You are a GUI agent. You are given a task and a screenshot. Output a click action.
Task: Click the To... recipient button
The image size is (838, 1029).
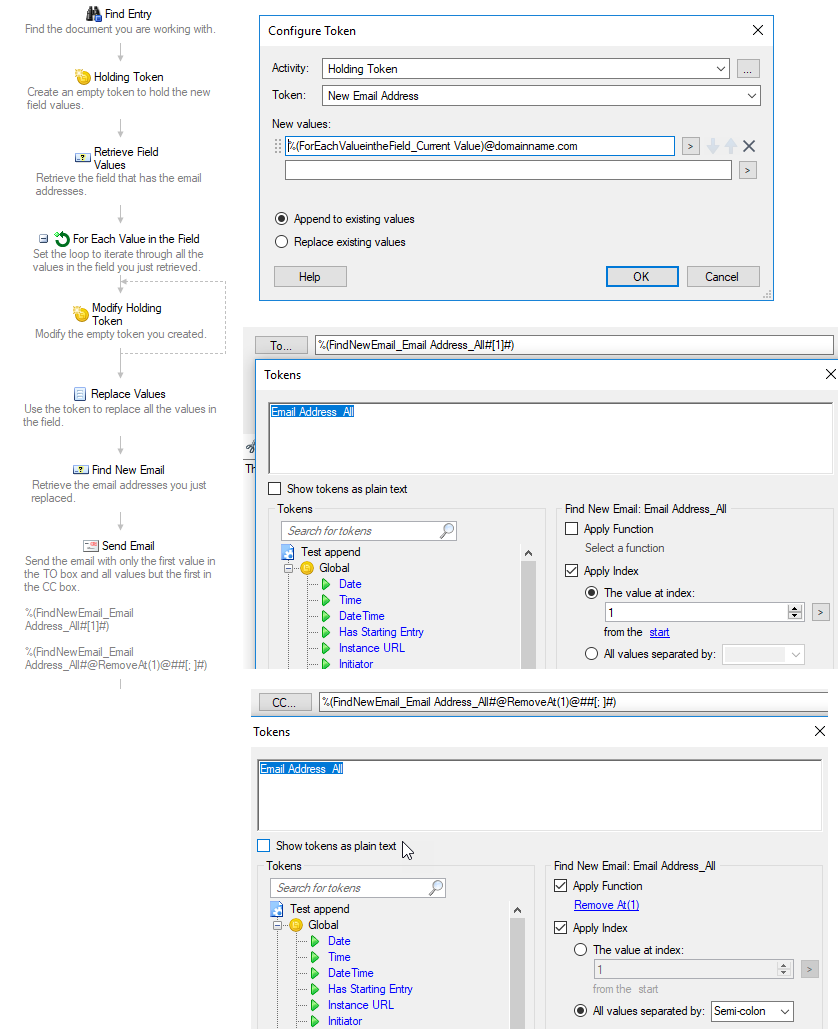point(281,345)
